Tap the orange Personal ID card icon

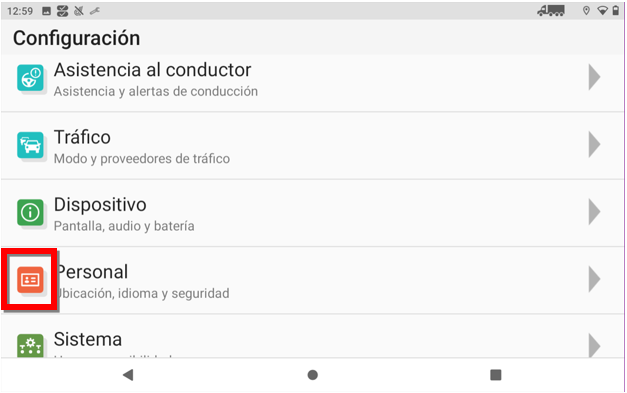point(30,280)
